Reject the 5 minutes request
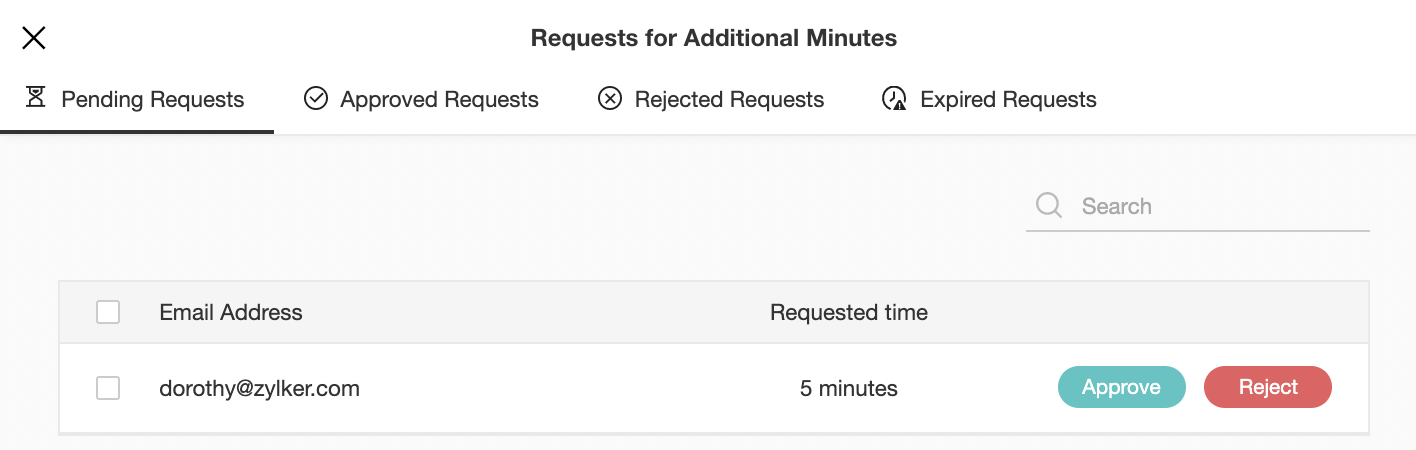 point(1268,387)
